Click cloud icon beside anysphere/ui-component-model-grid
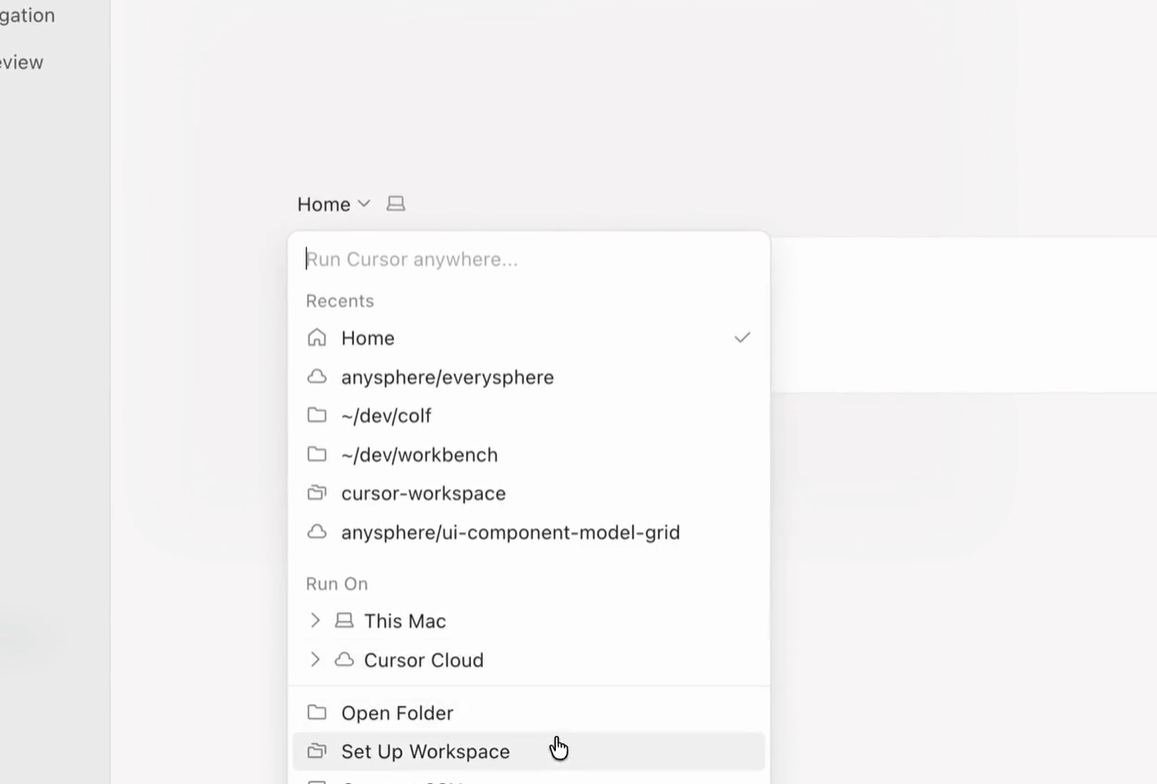The image size is (1157, 784). pos(317,532)
